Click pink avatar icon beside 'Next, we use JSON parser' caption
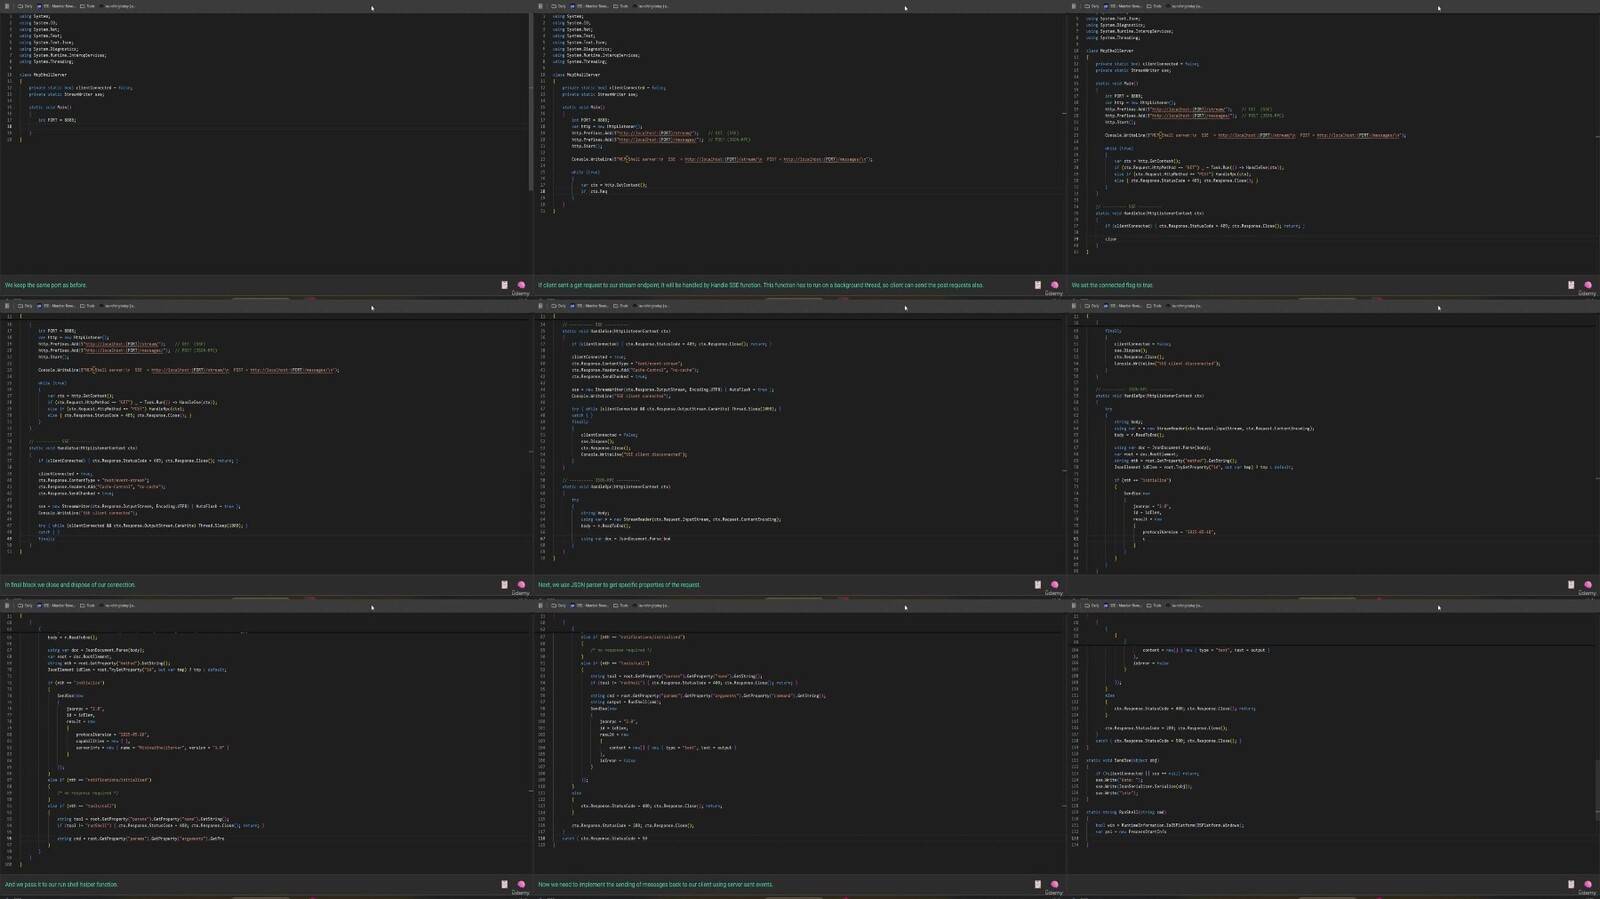Screen dimensions: 1600x899 pyautogui.click(x=1054, y=585)
